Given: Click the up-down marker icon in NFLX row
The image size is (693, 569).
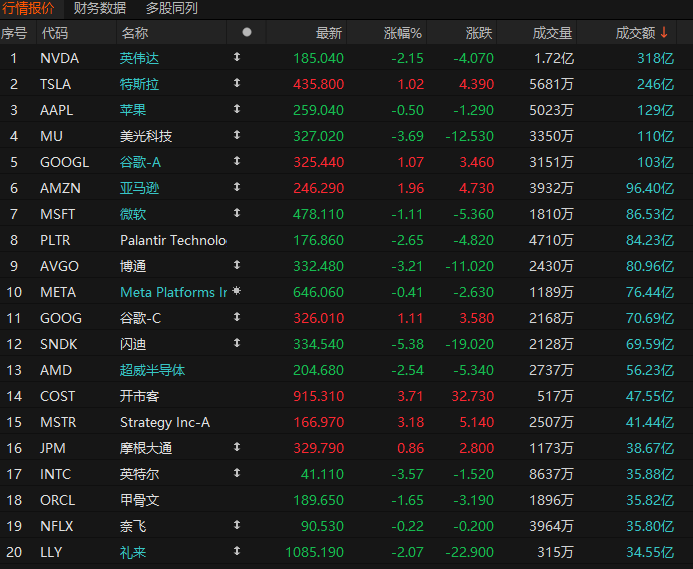Looking at the screenshot, I should click(237, 525).
